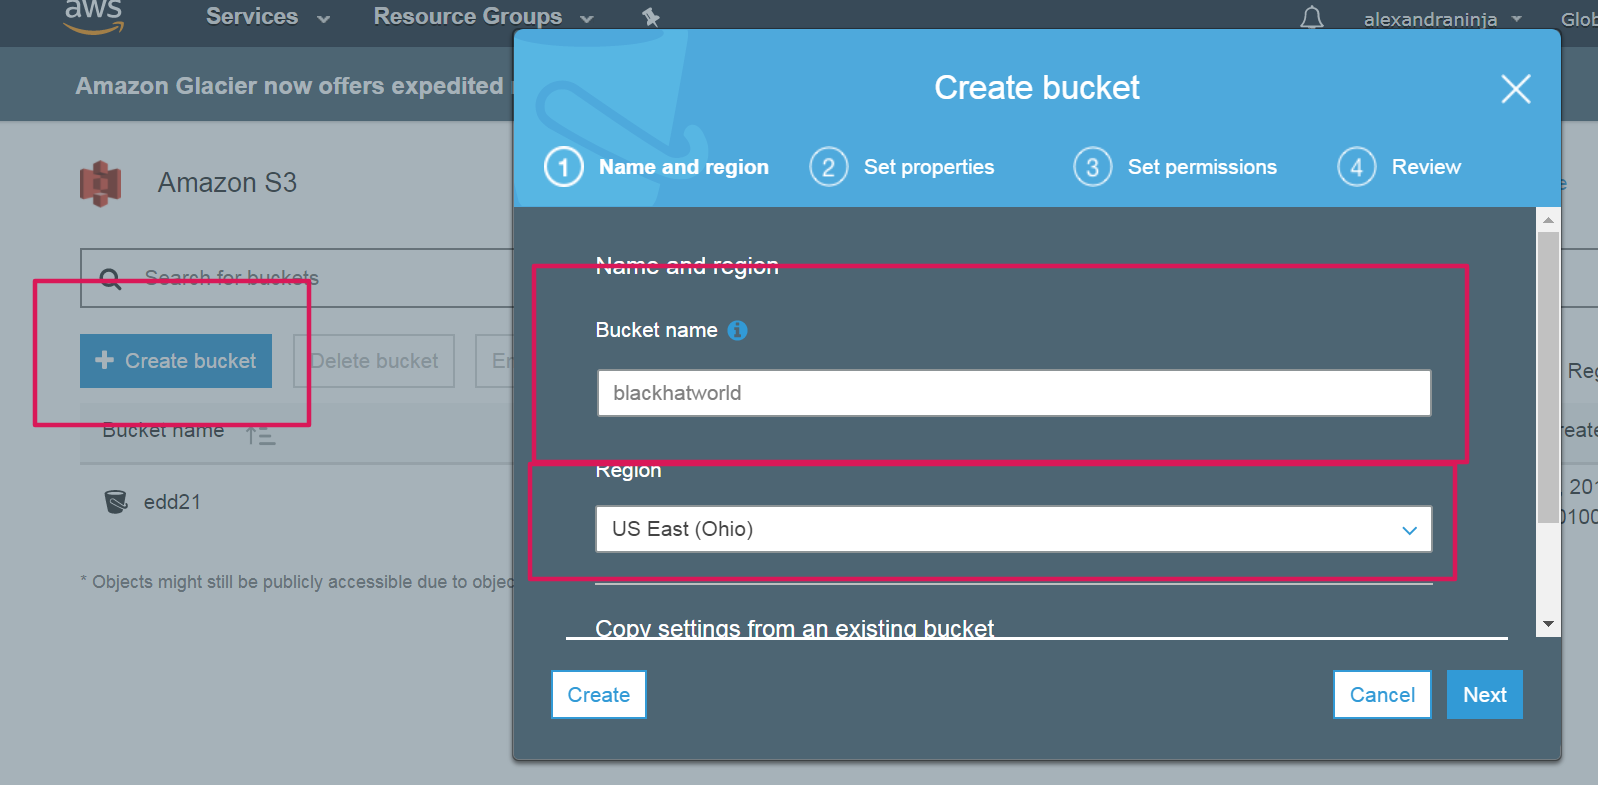Go to step 2 Set properties
The width and height of the screenshot is (1598, 785).
click(x=902, y=167)
